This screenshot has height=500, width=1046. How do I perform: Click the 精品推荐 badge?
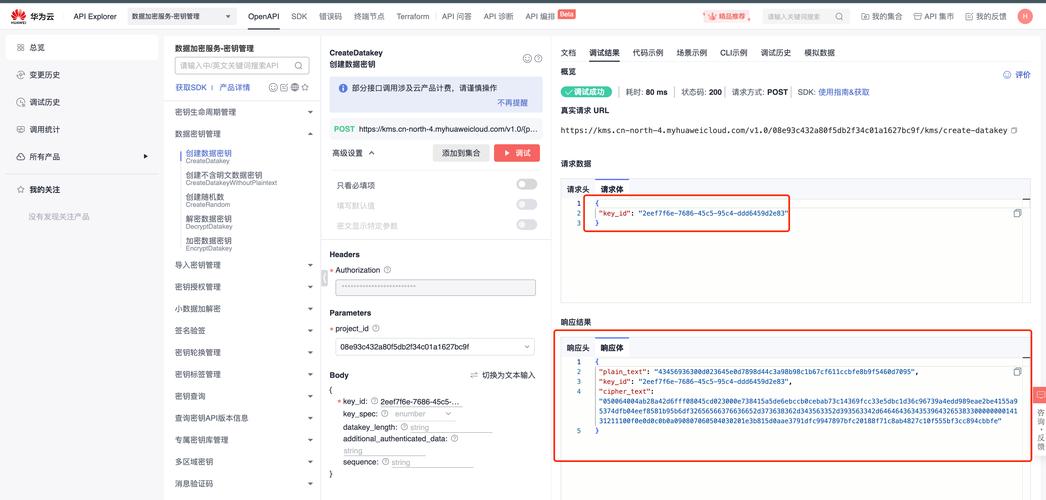pos(728,17)
